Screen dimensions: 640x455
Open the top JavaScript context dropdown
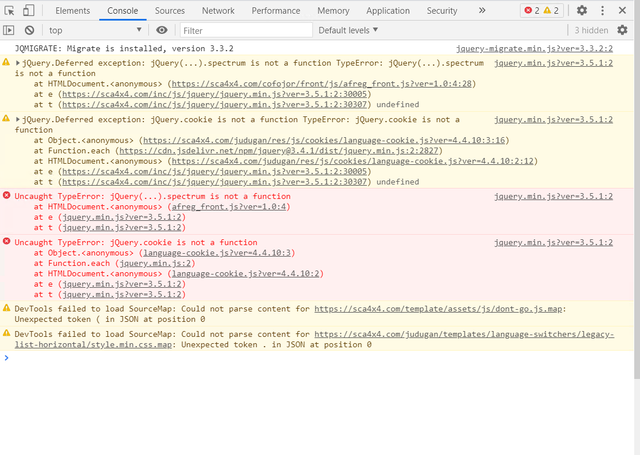point(95,30)
